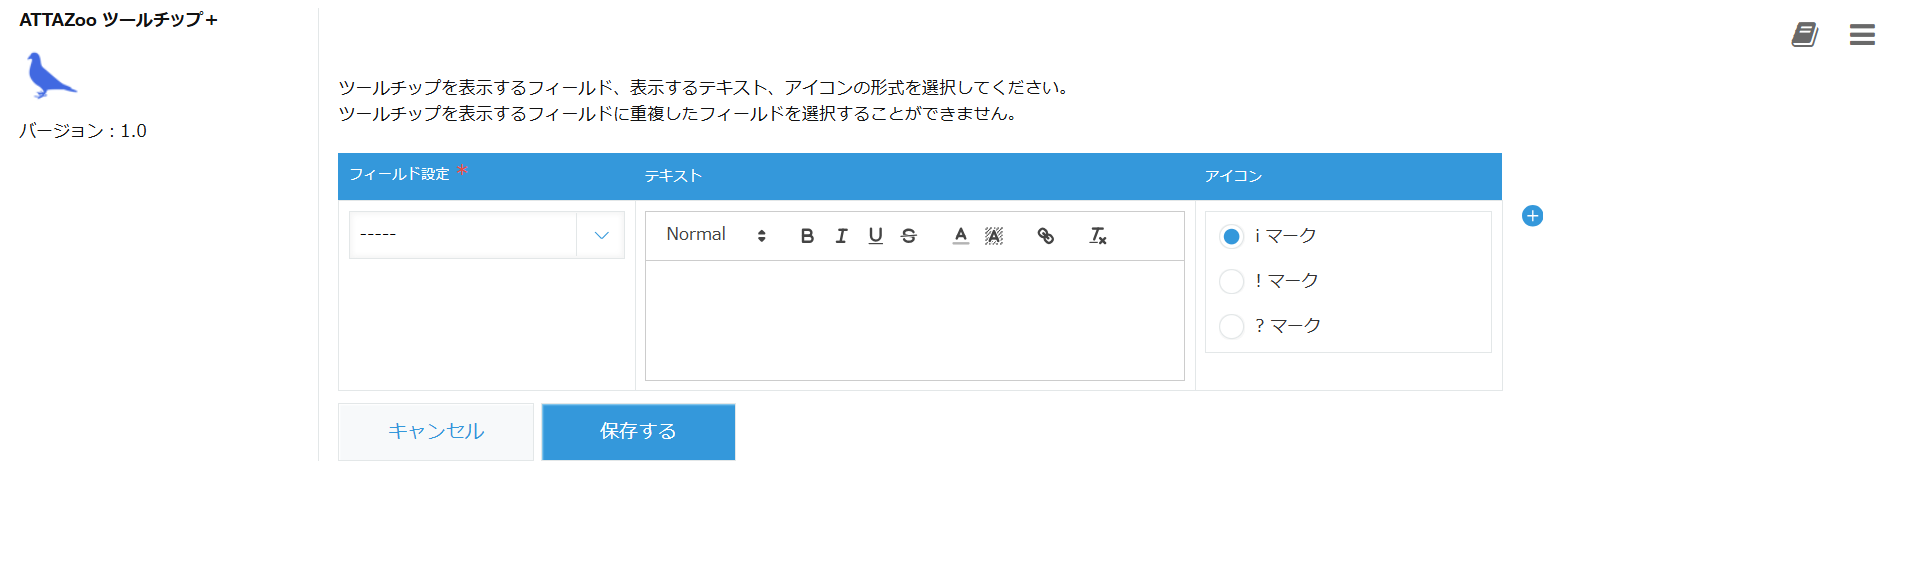Clear text formatting with Tx icon

click(x=1097, y=236)
